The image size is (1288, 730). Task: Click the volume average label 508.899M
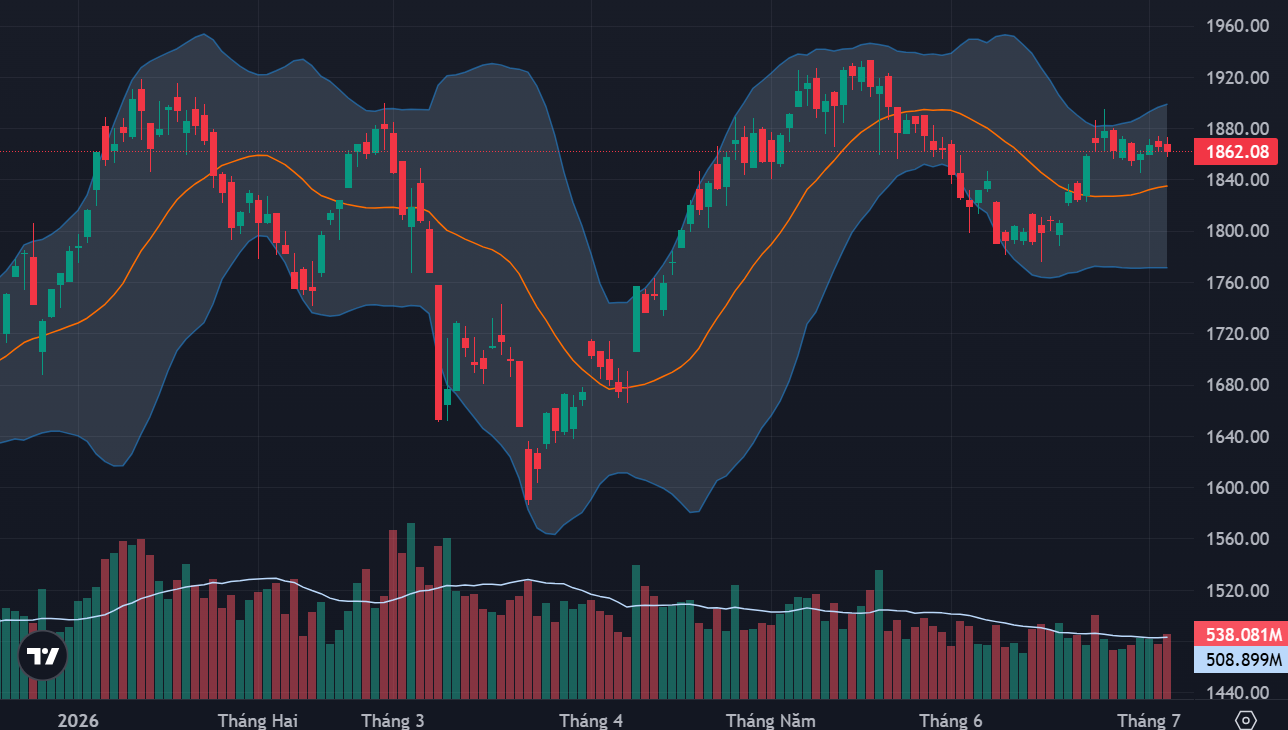click(1241, 660)
